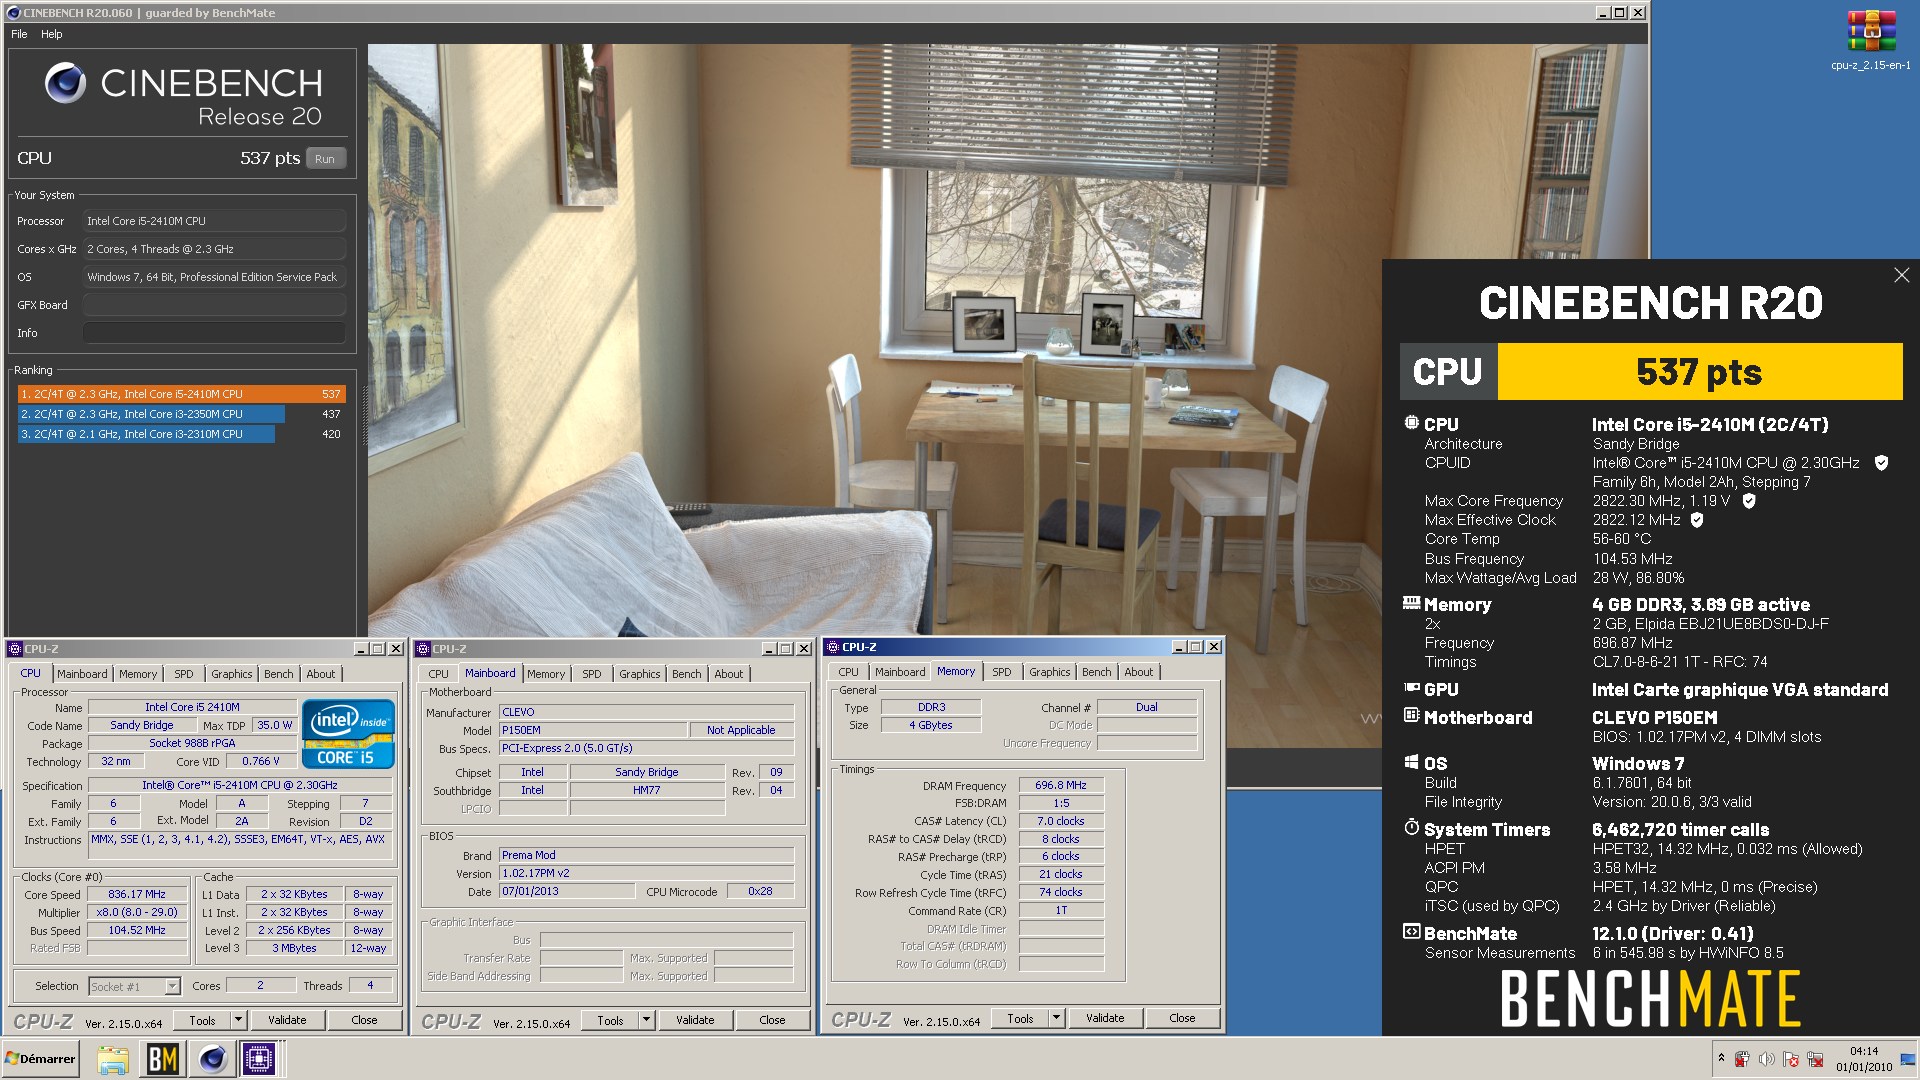Click the Windows logo beside OS heading

(x=1412, y=762)
